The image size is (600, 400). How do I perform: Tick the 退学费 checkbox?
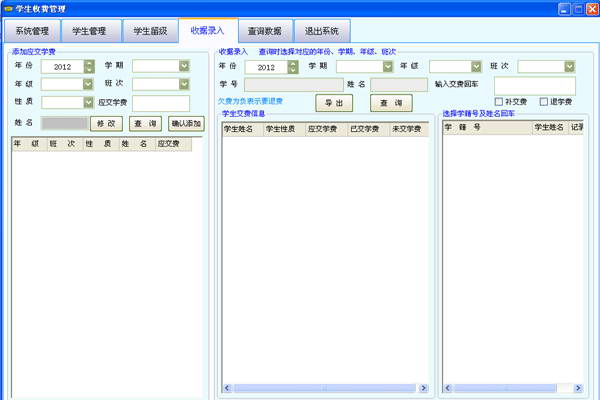point(544,102)
